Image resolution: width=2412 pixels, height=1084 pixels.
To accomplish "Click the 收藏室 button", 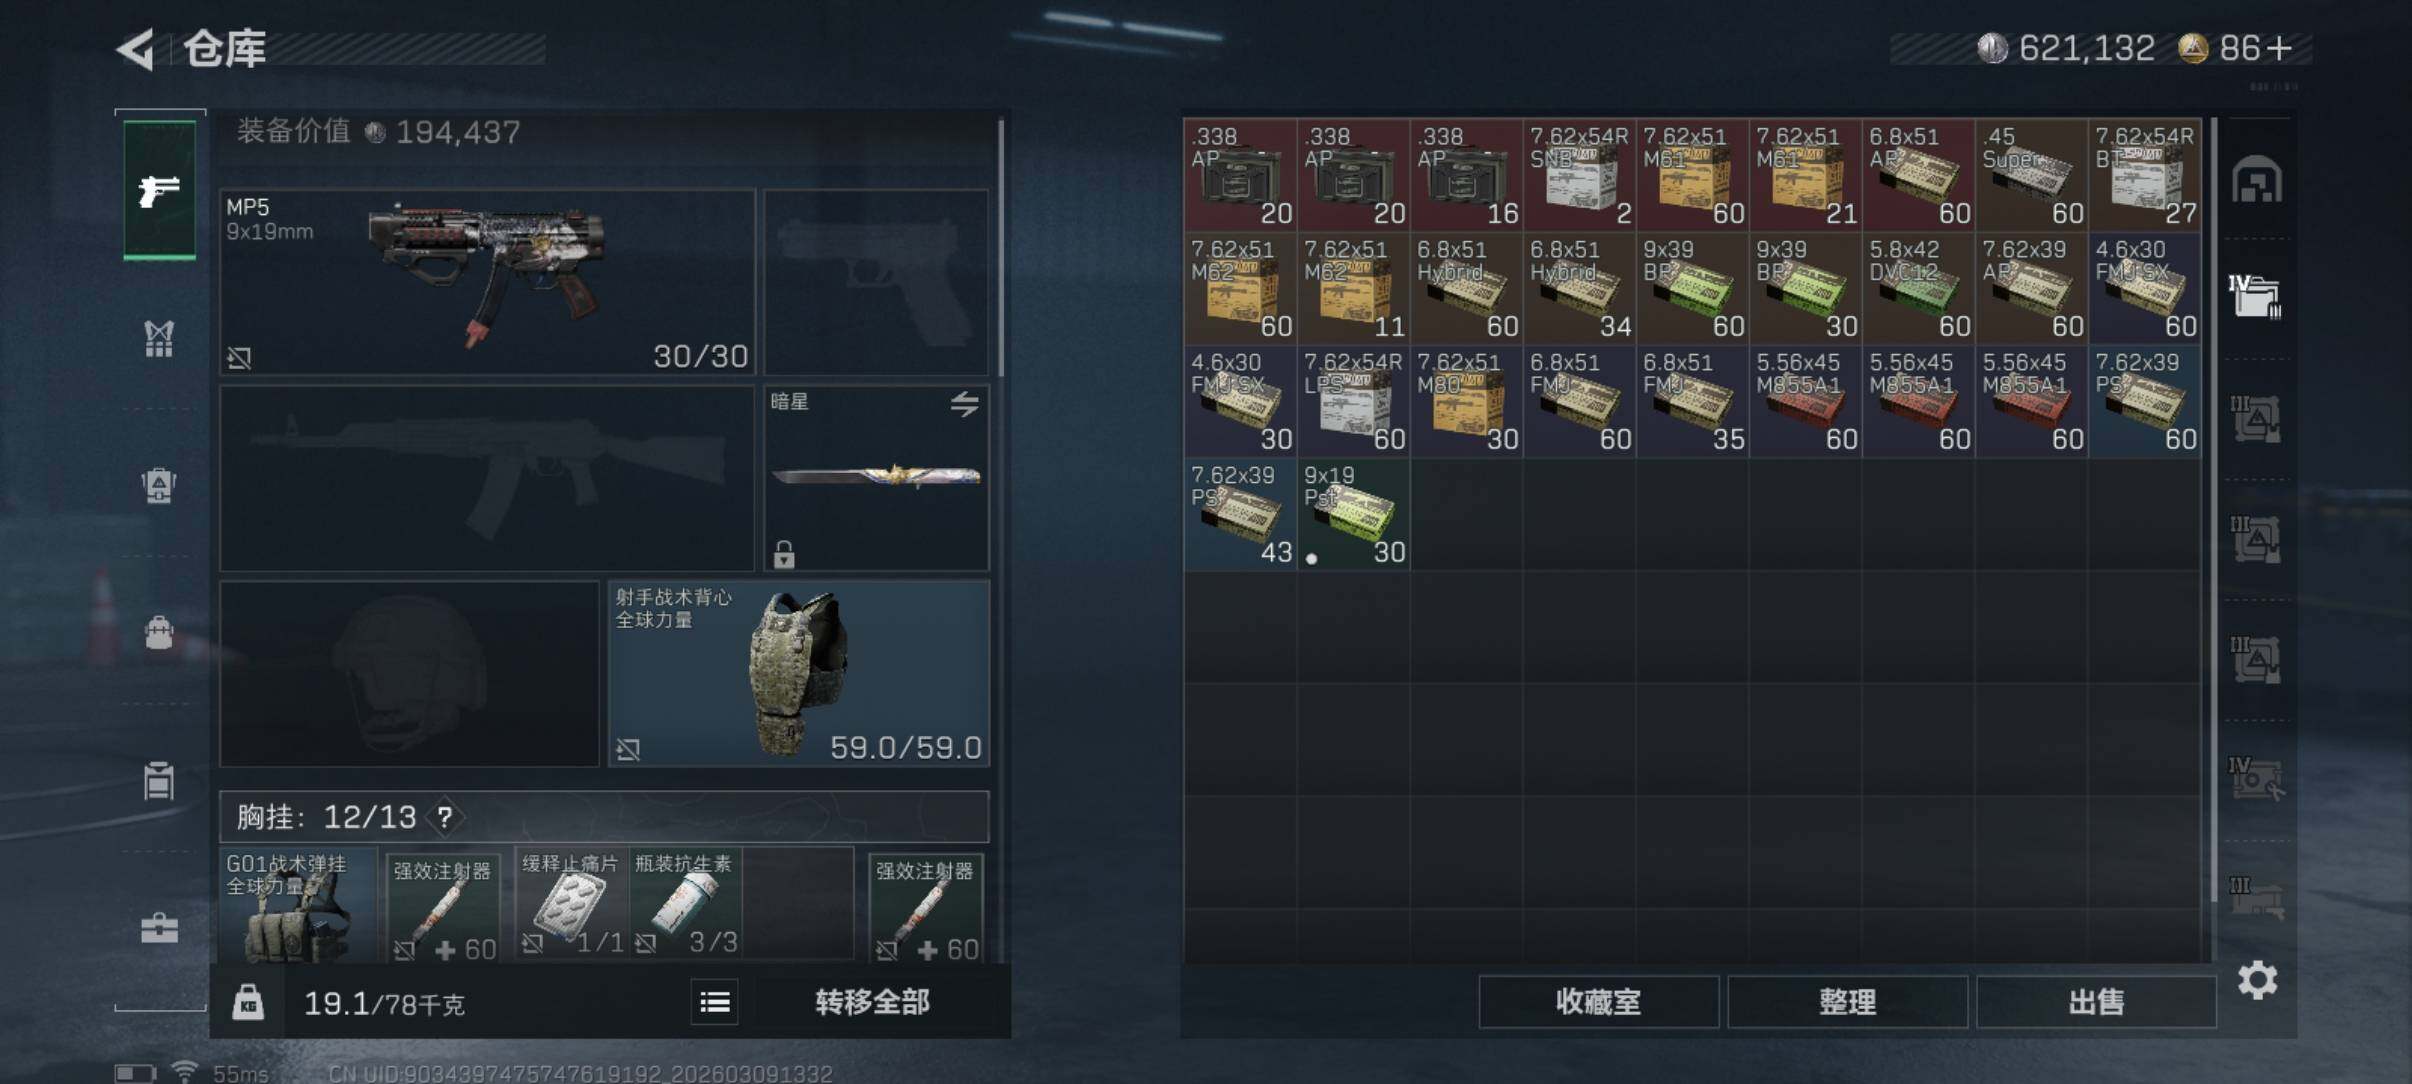I will pos(1598,1002).
